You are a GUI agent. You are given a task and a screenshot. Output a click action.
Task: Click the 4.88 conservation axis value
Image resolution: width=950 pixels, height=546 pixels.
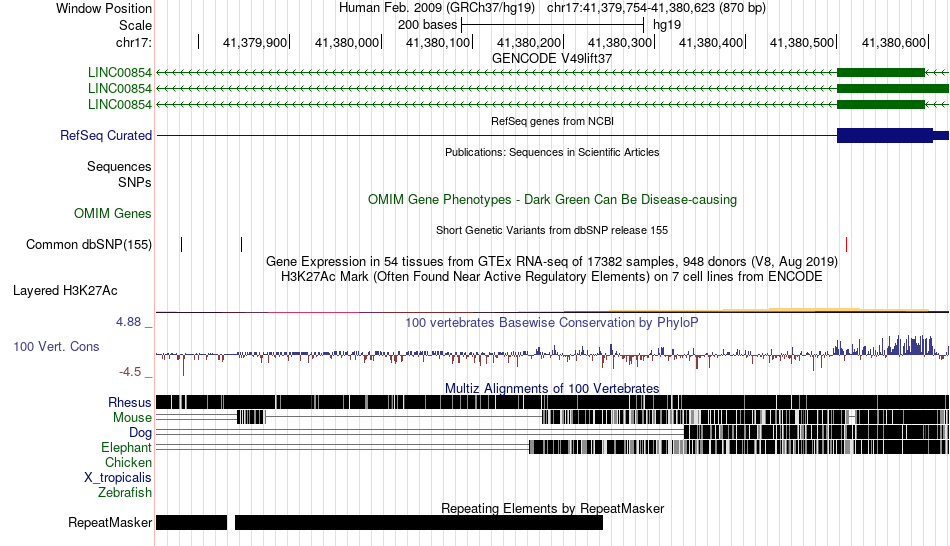click(x=128, y=322)
